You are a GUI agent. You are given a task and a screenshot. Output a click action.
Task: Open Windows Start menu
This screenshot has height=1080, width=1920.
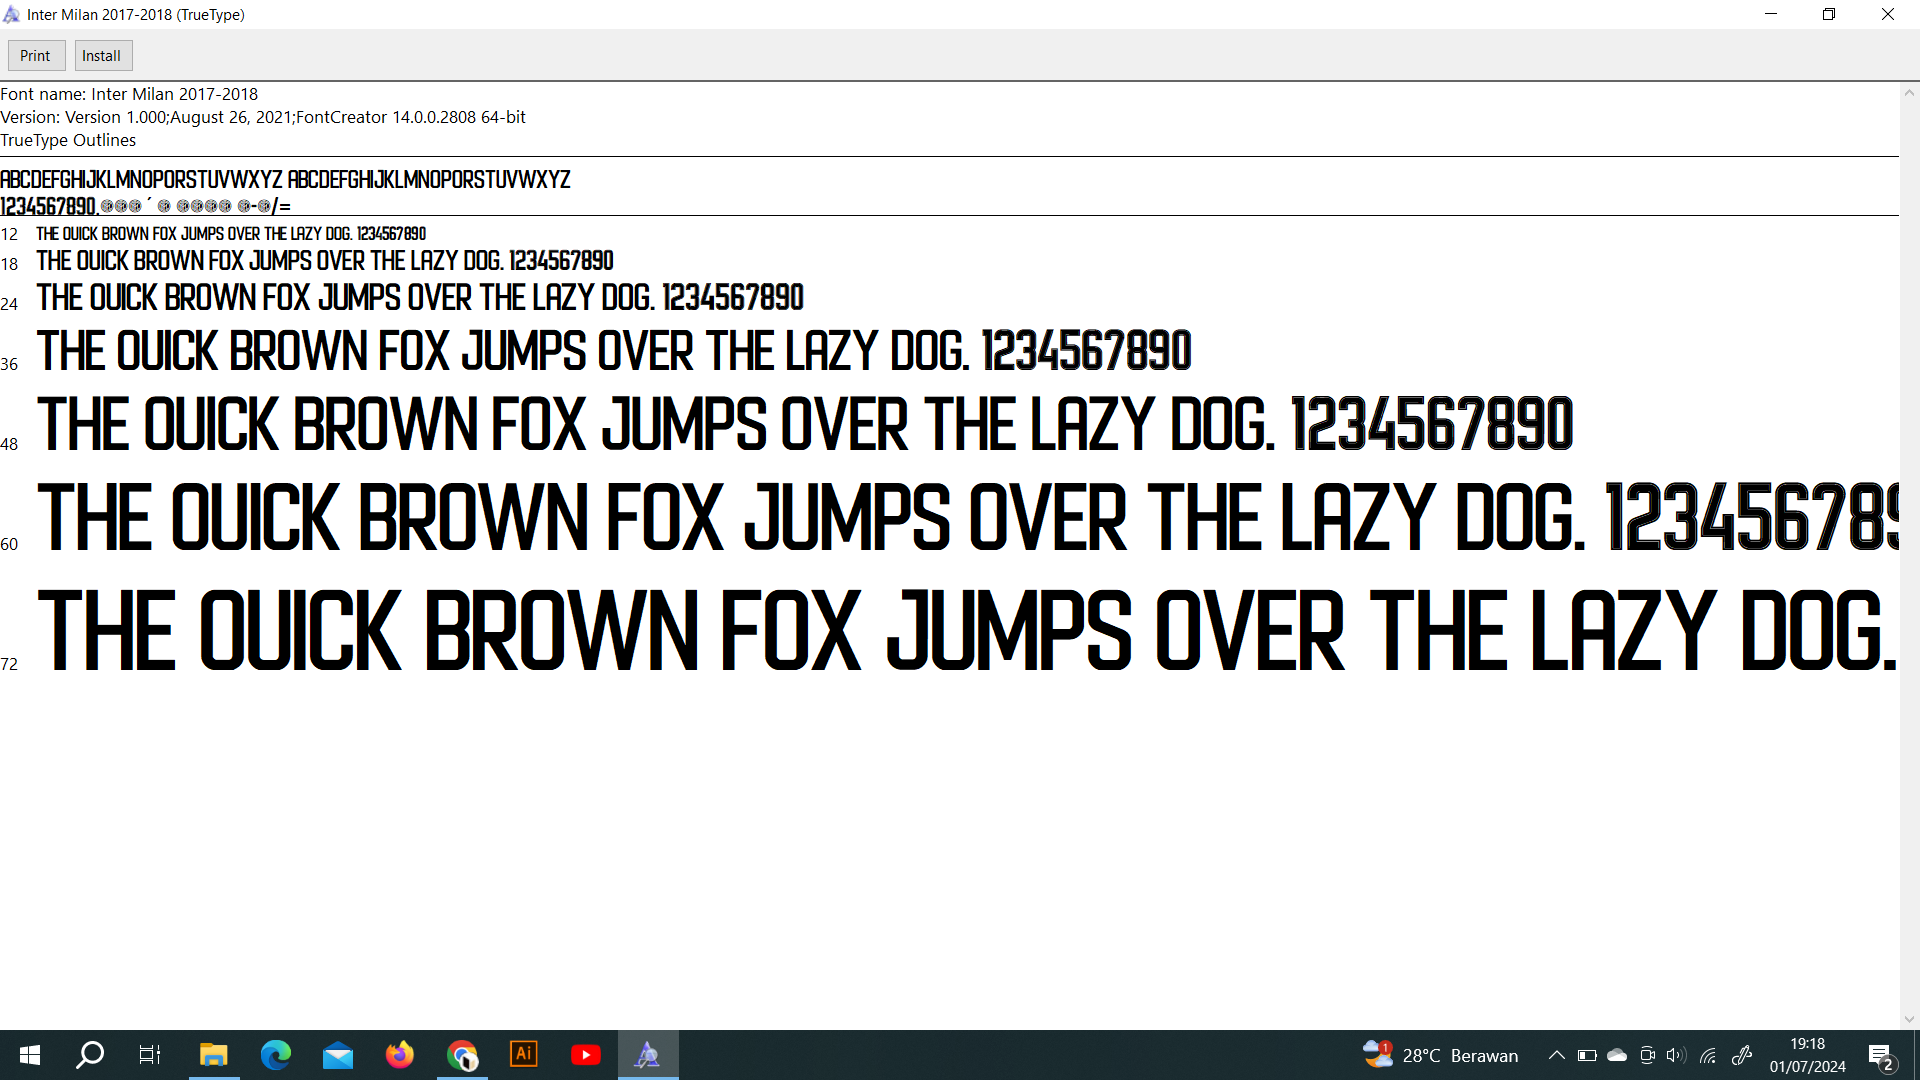[29, 1055]
